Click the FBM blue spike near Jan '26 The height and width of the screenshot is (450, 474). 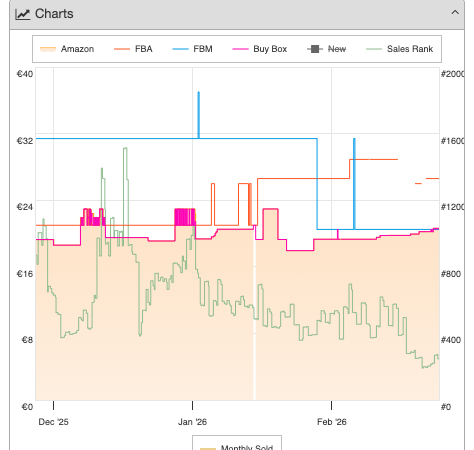(199, 115)
